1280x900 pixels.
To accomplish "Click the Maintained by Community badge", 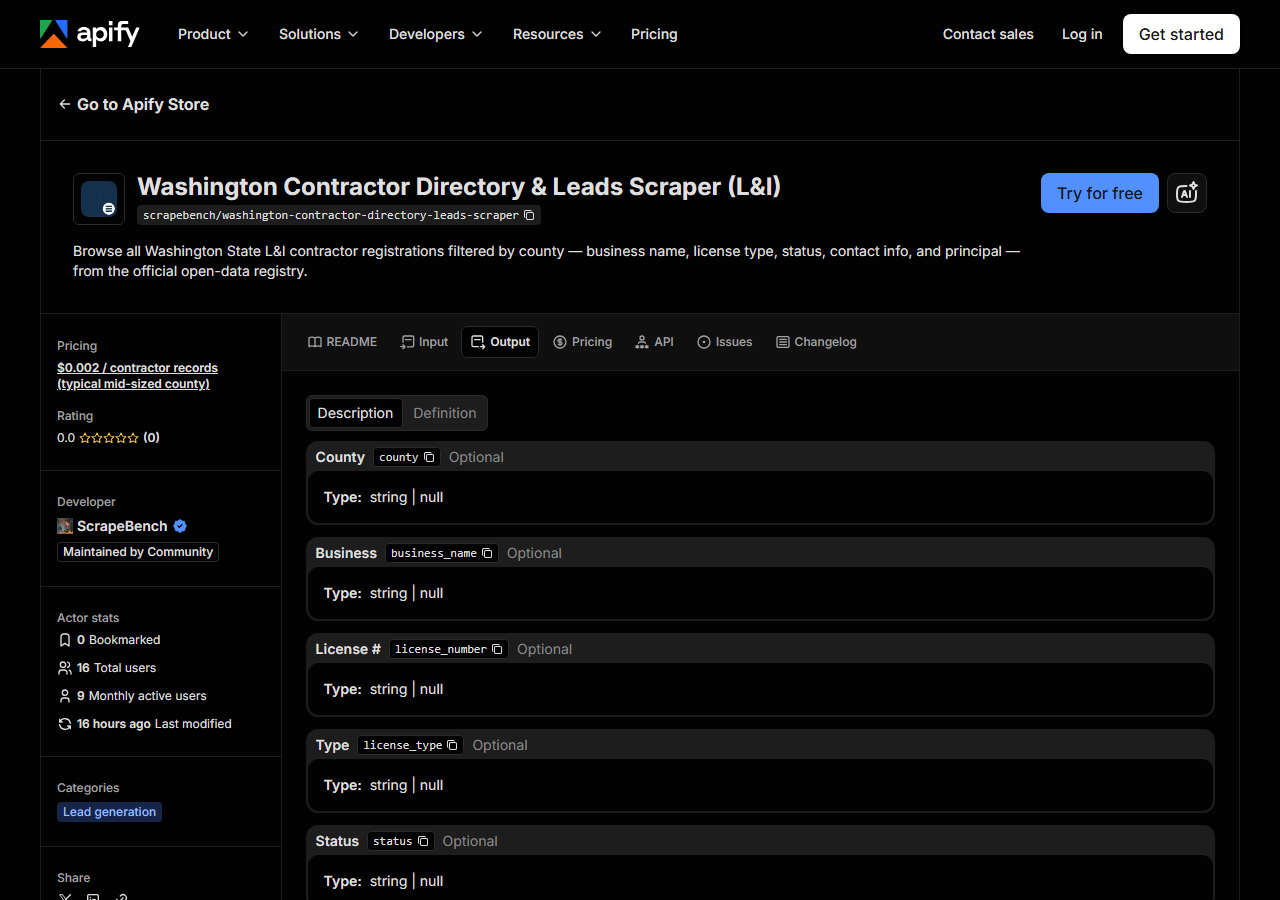I will (x=138, y=552).
